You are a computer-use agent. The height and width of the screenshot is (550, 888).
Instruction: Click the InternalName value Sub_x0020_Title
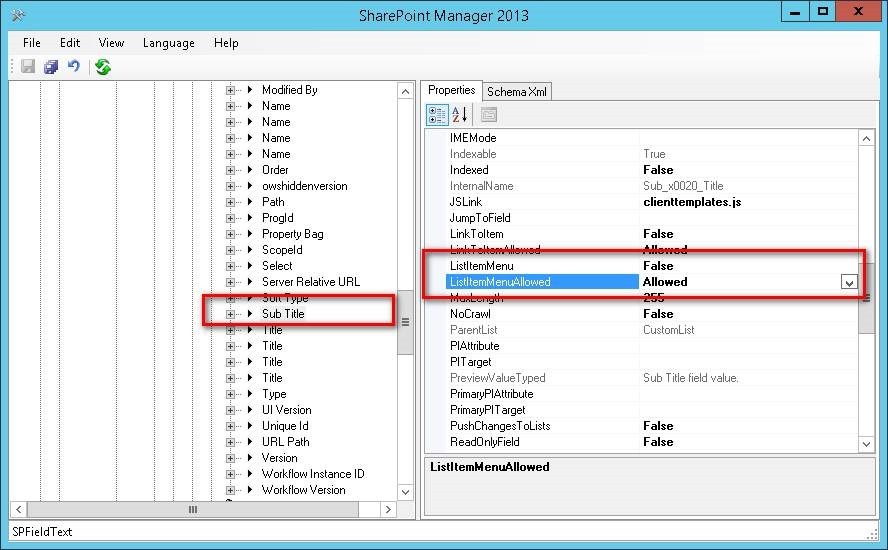pos(683,186)
